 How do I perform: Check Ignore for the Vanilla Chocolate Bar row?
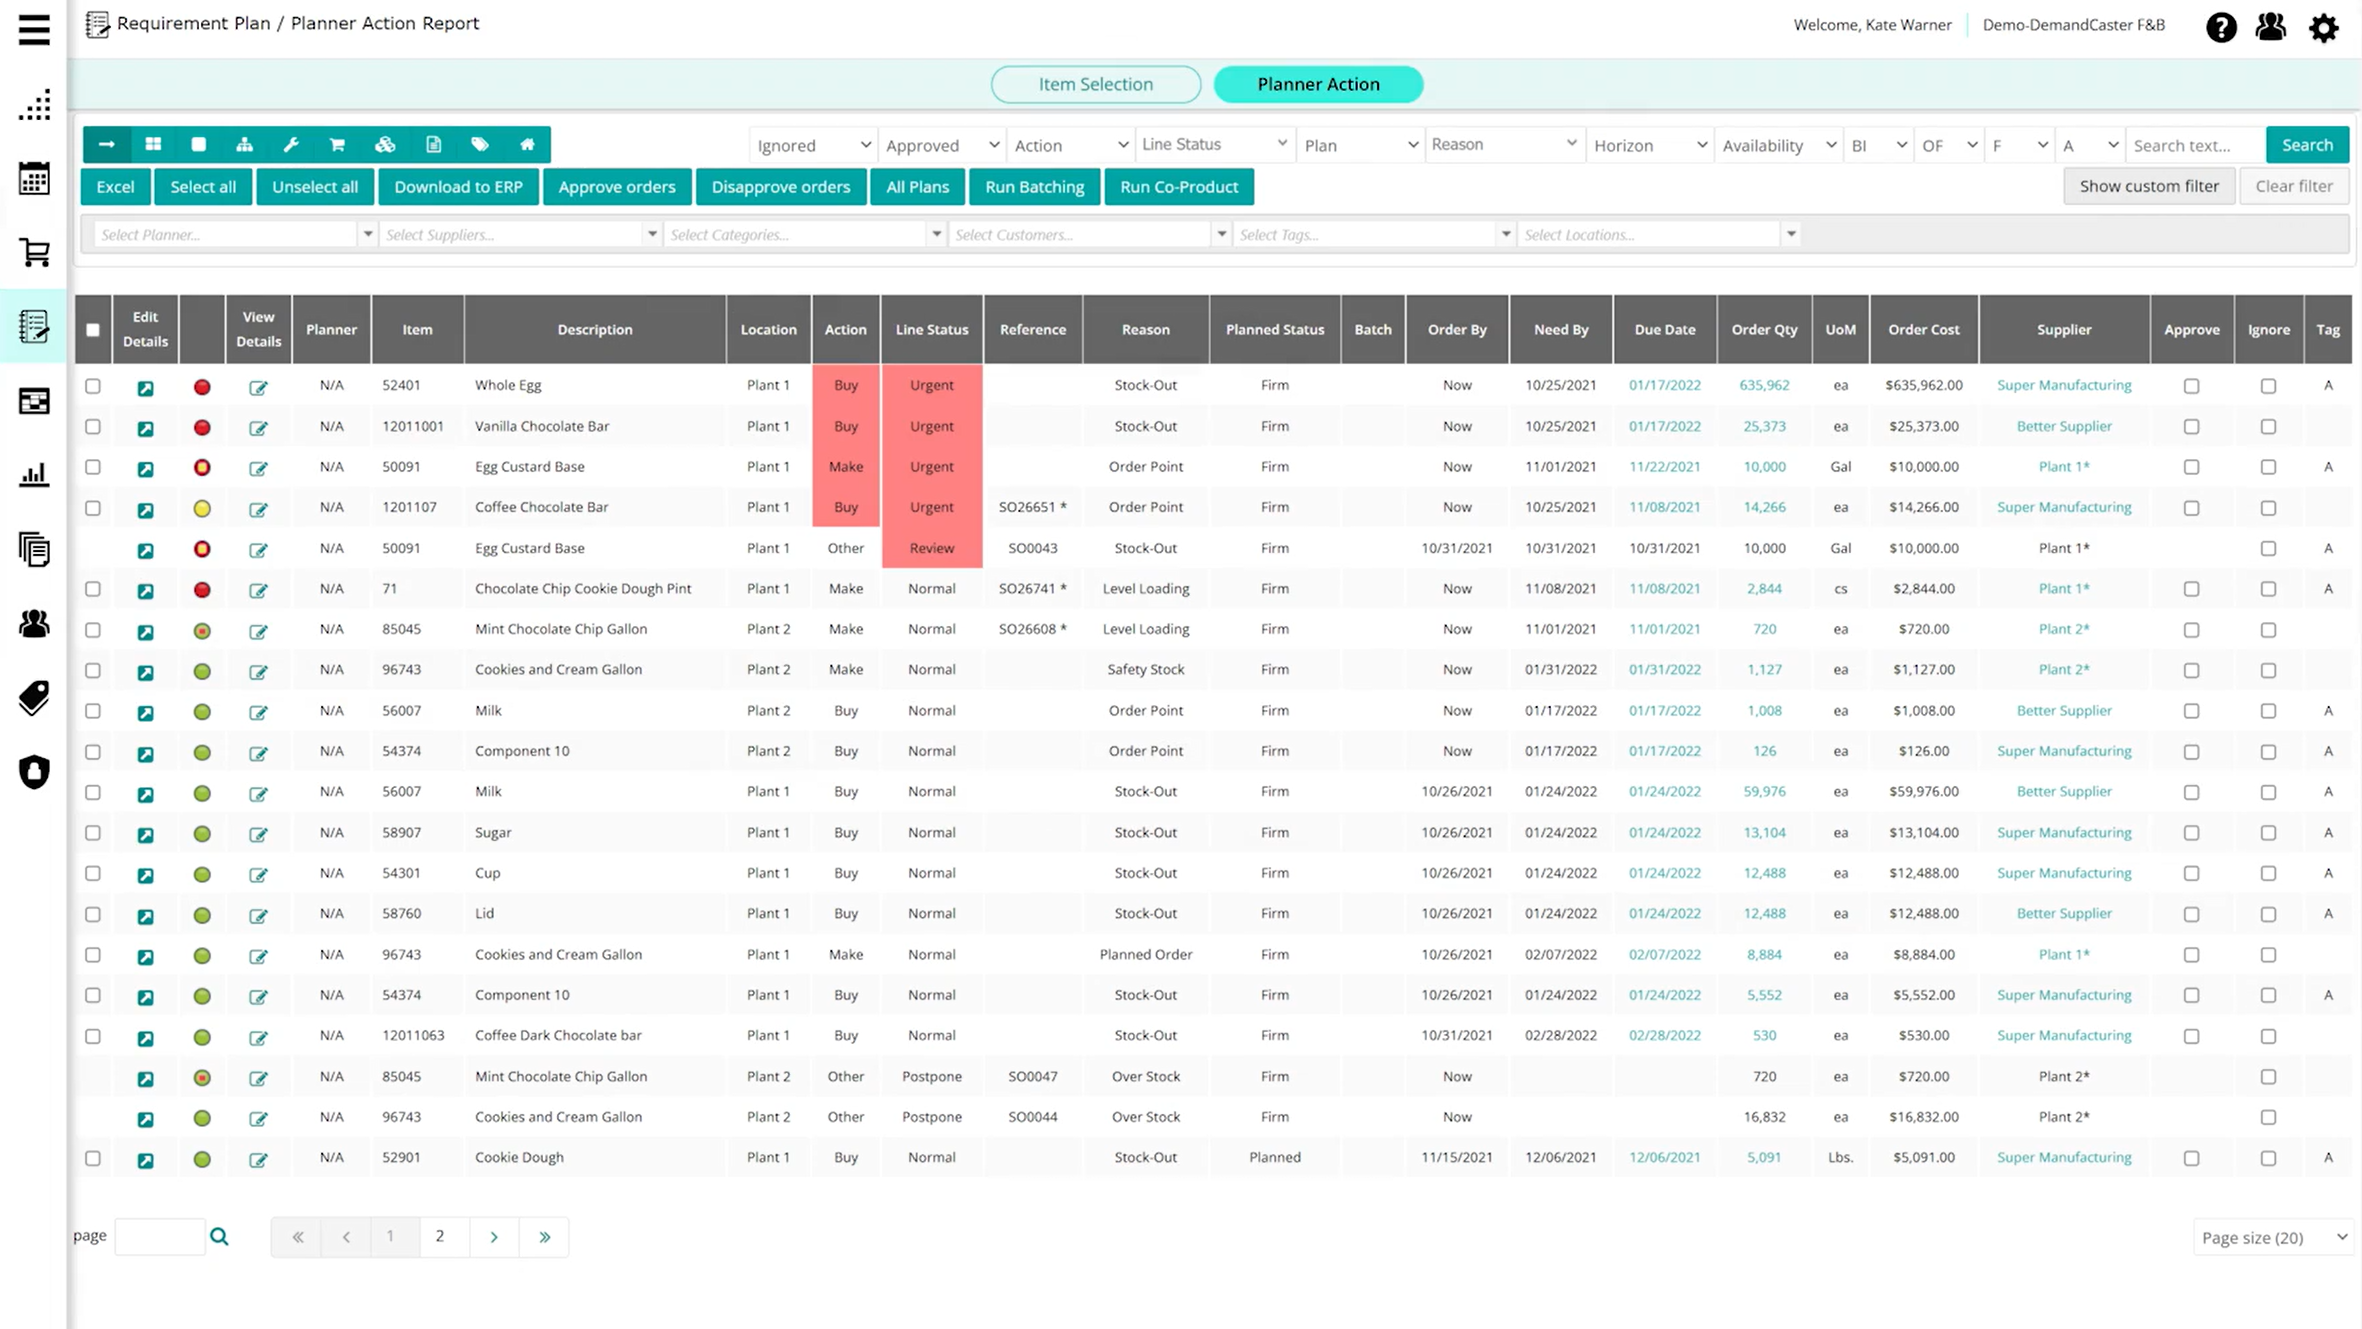click(2268, 427)
